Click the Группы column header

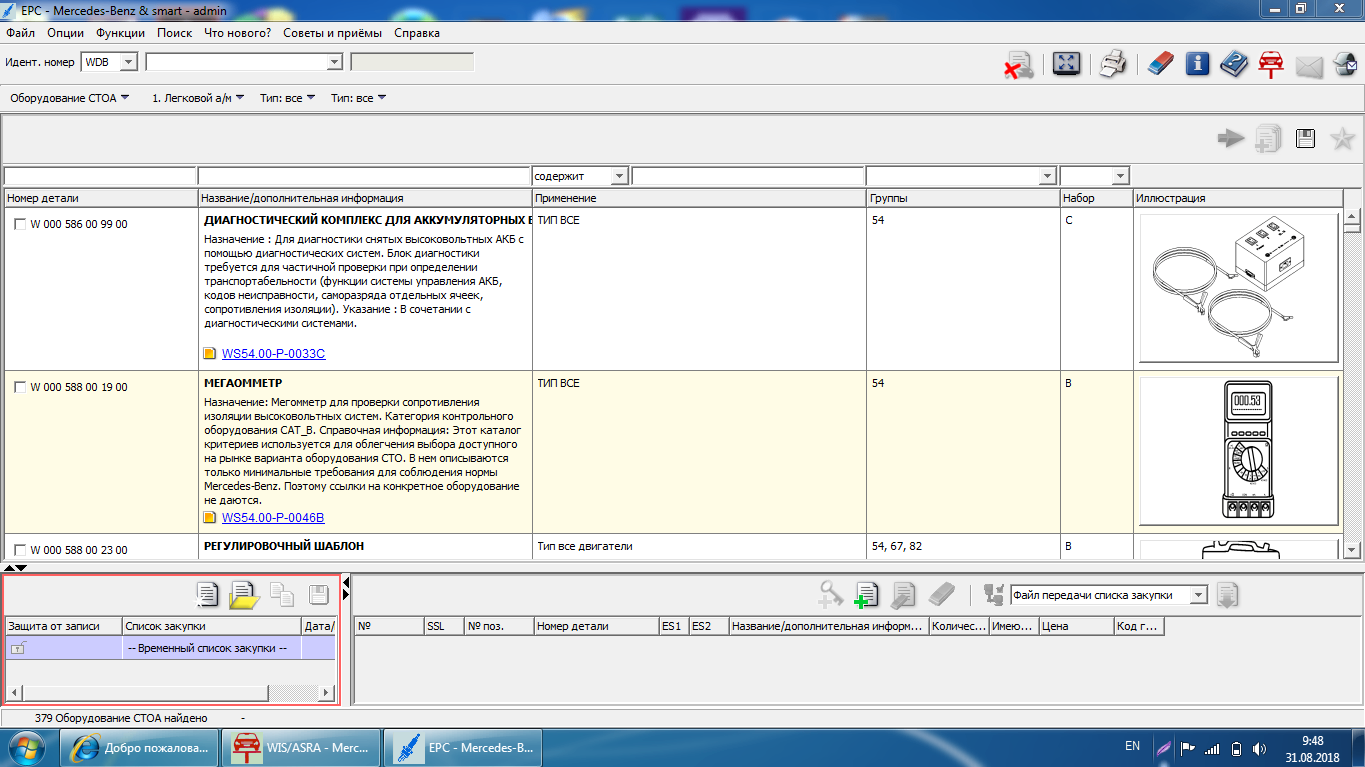963,198
